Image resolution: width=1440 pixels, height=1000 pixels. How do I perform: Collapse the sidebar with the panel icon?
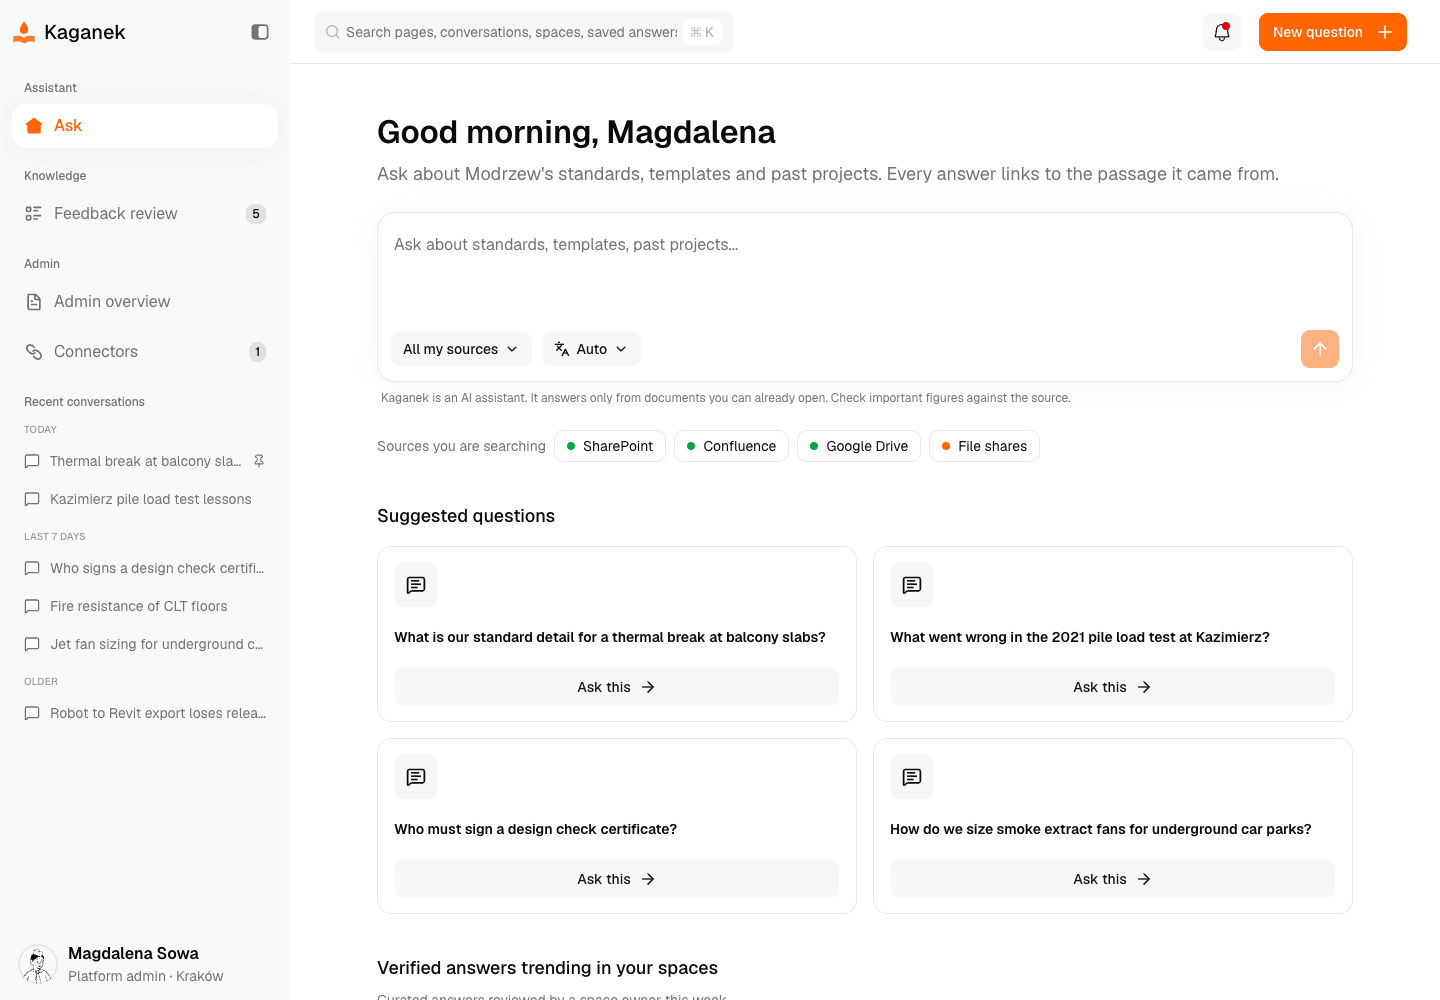[x=260, y=32]
